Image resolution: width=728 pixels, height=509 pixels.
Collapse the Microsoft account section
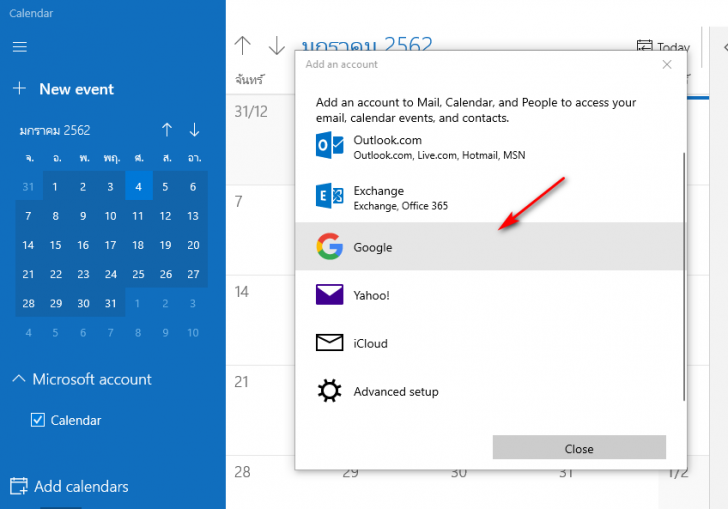click(x=19, y=379)
